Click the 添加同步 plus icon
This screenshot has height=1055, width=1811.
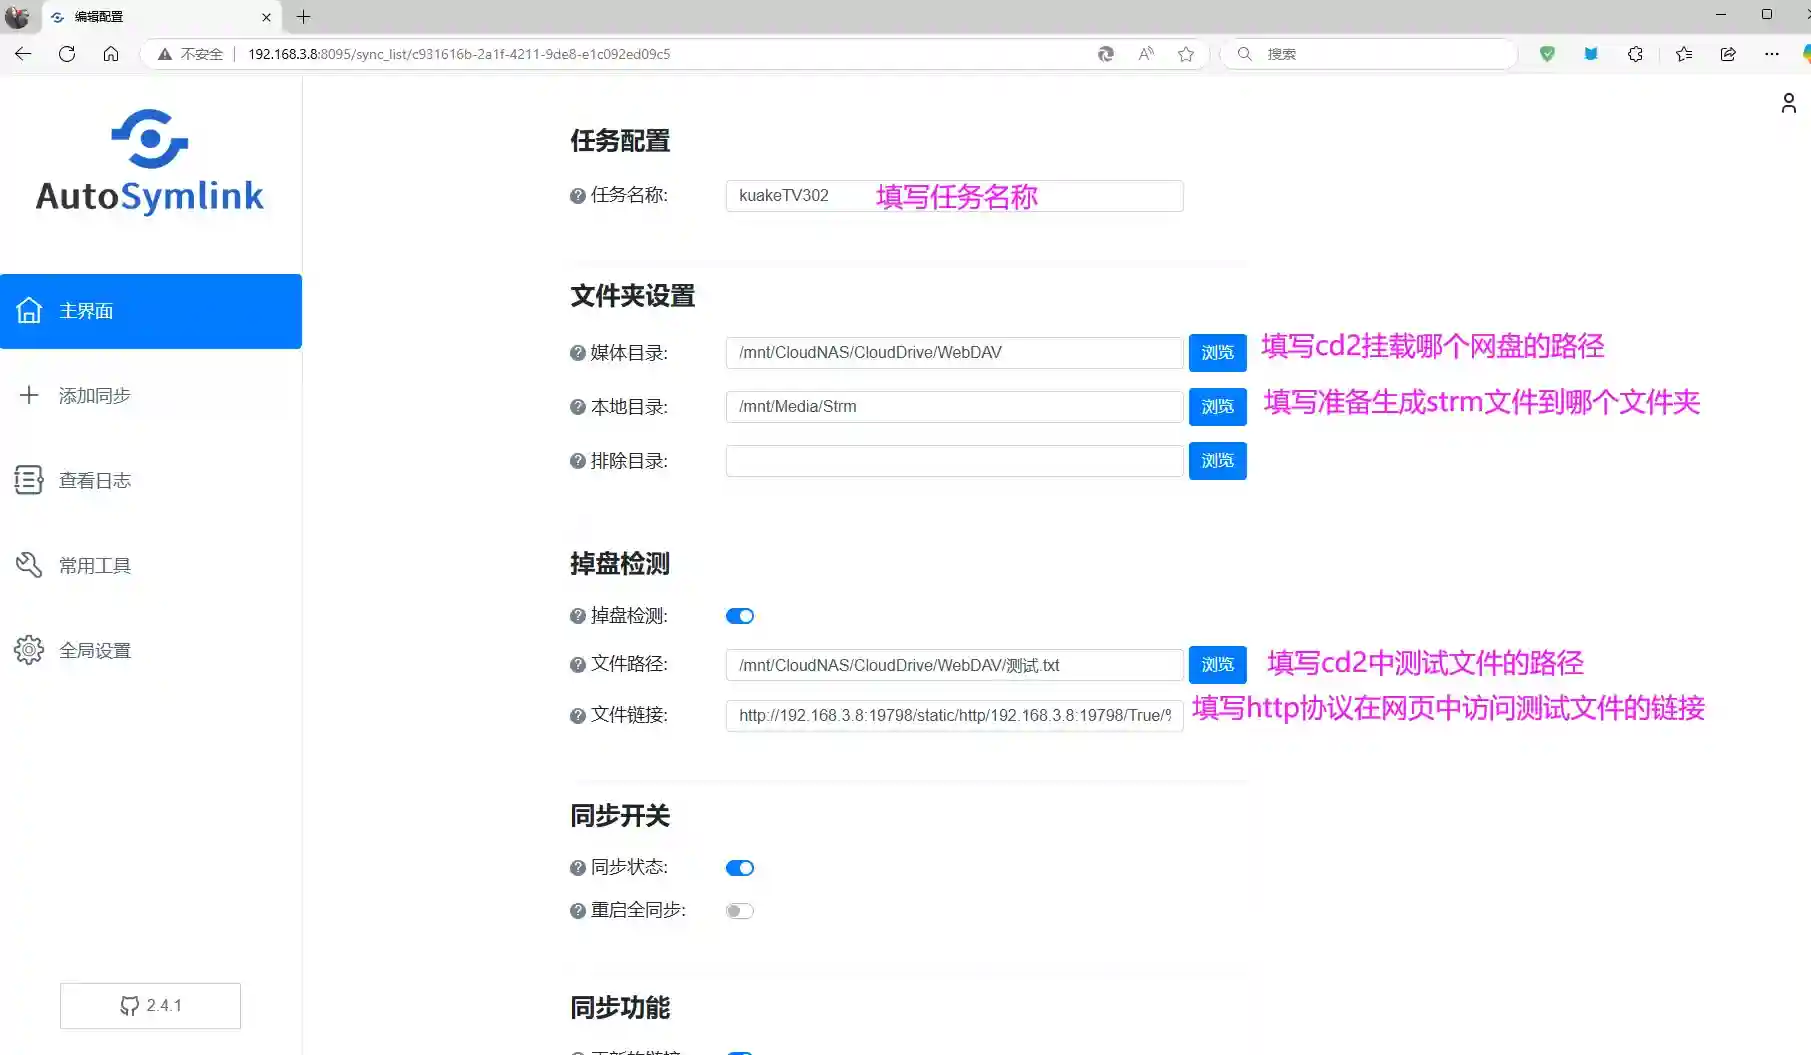[29, 395]
